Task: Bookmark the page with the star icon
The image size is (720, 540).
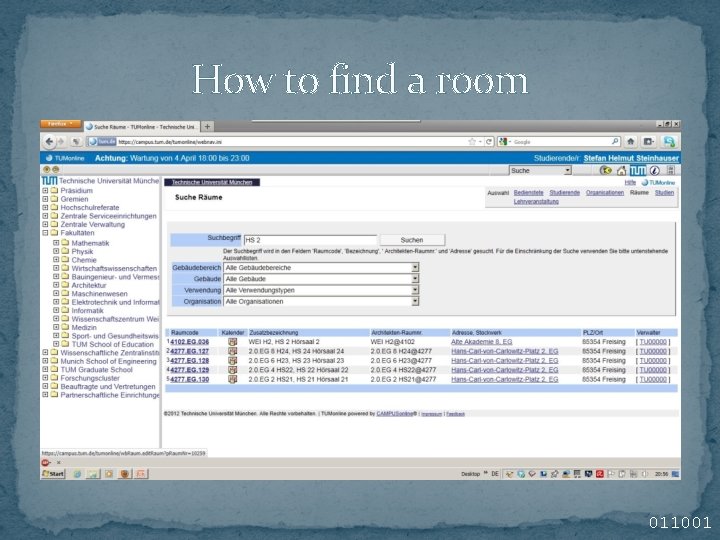Action: 472,142
